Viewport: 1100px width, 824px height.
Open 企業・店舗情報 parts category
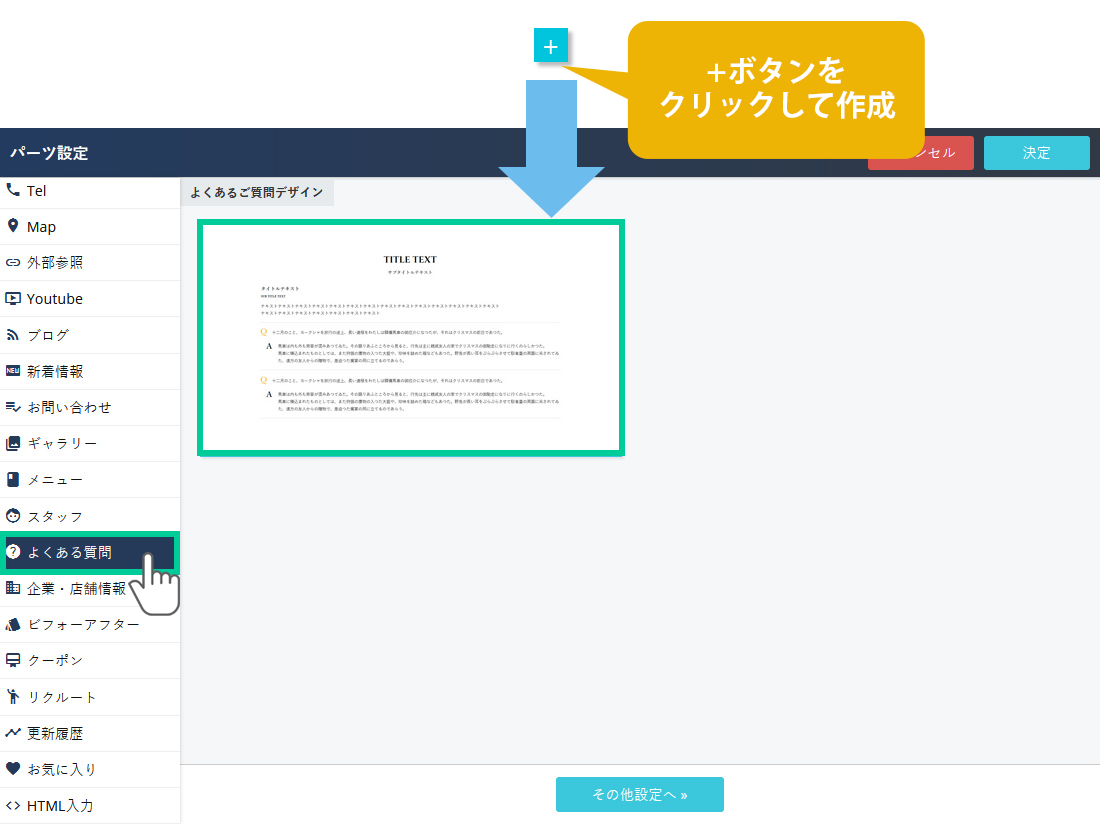pos(76,588)
